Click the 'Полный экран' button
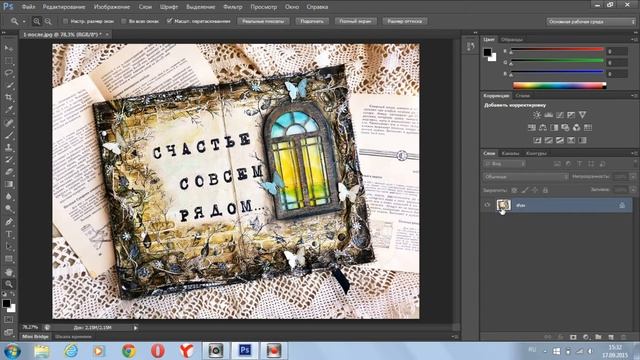640x360 pixels. [x=356, y=21]
